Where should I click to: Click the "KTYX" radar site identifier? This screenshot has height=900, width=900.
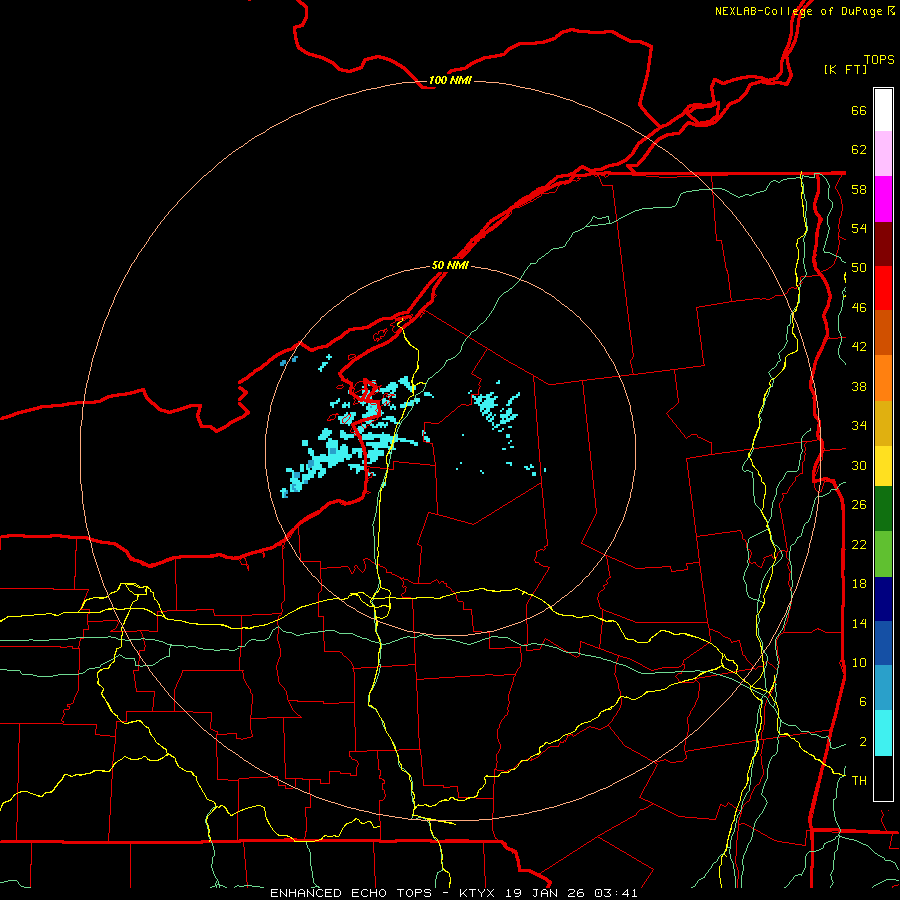[478, 893]
